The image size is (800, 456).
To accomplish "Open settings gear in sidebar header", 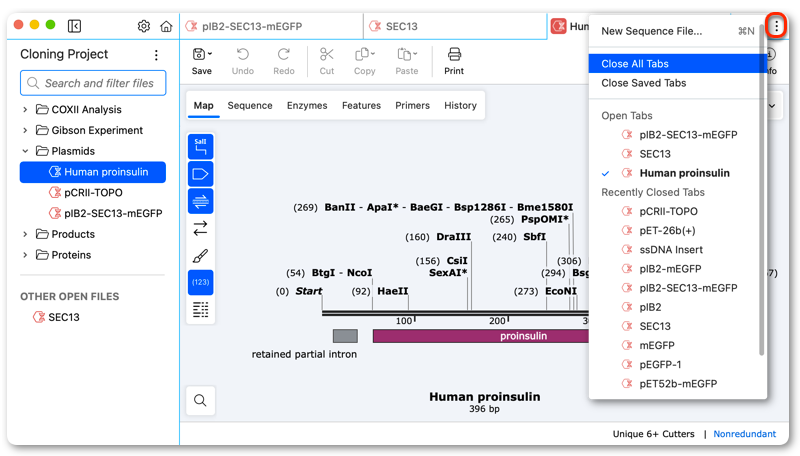I will (144, 26).
